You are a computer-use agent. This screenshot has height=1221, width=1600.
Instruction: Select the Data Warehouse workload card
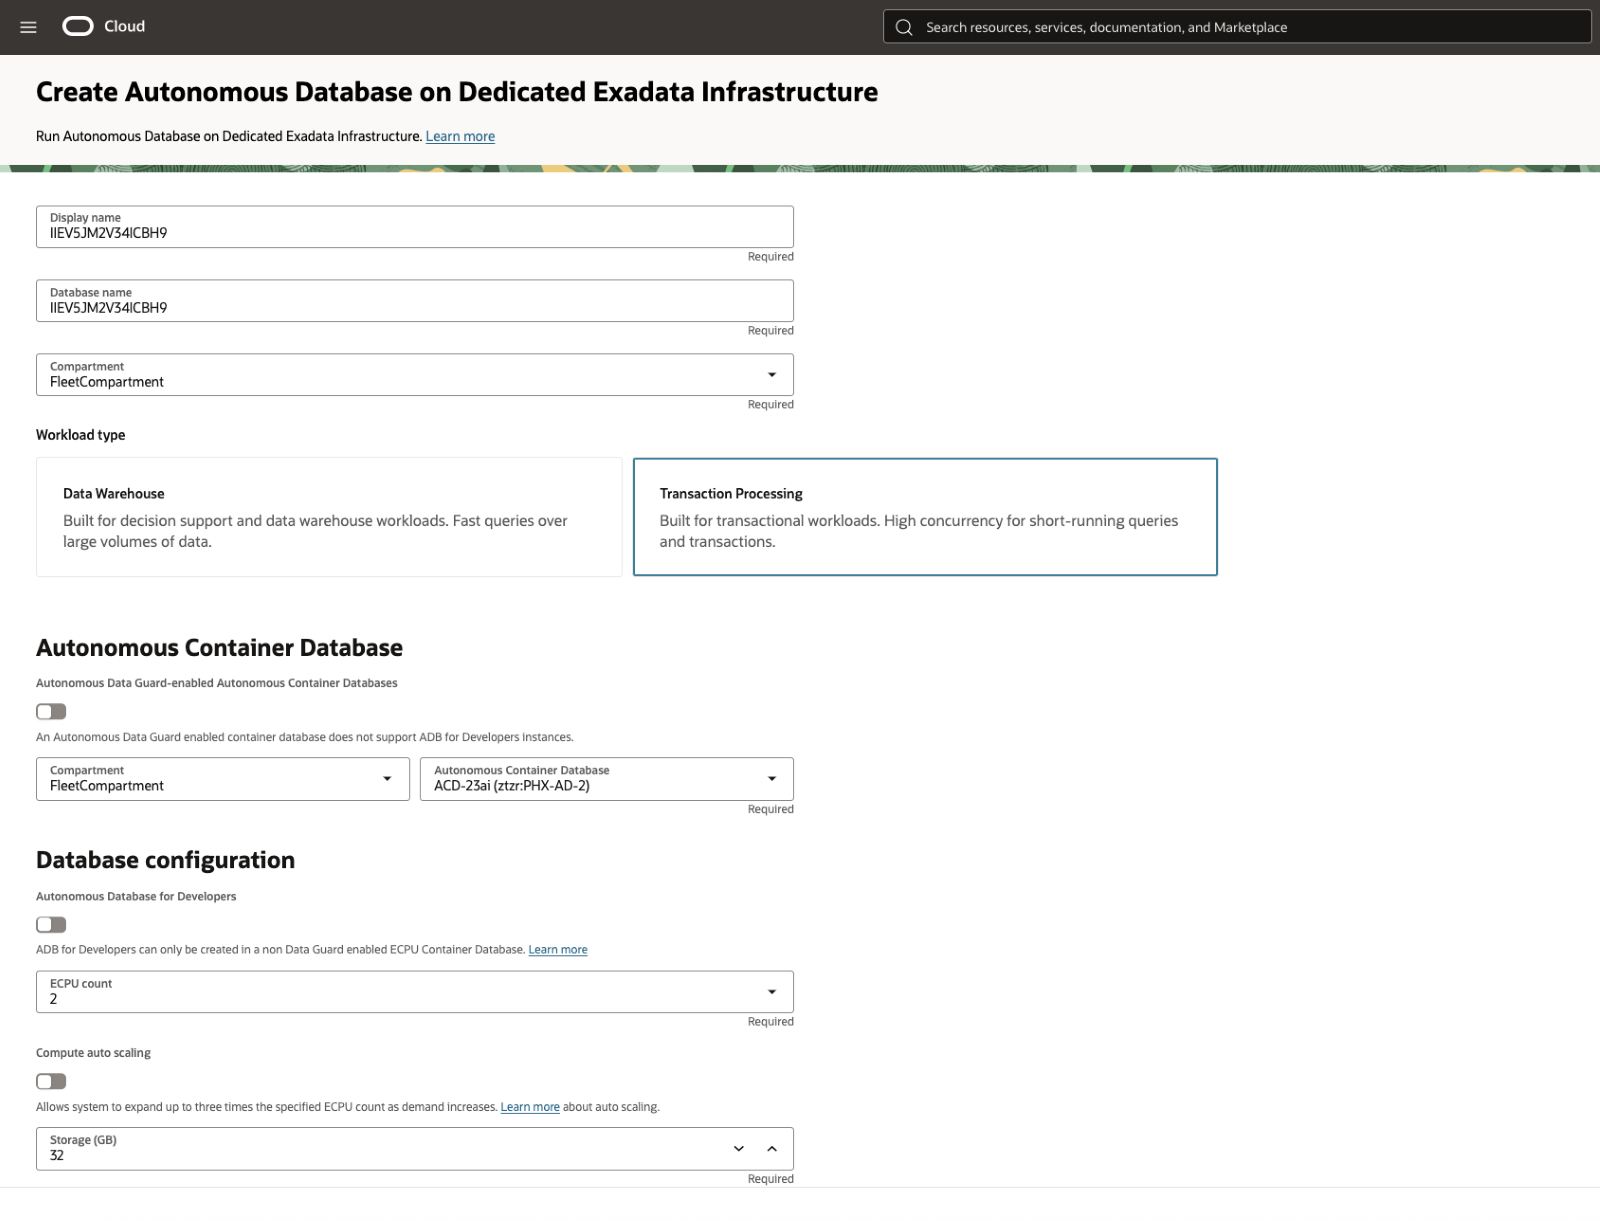(x=329, y=517)
